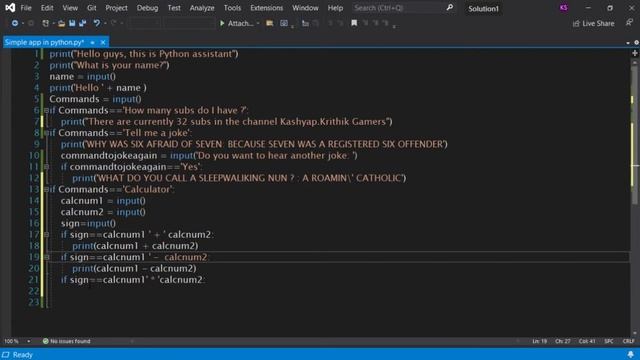The image size is (640, 360).
Task: Click the Ln: 19 status indicator
Action: tap(540, 341)
